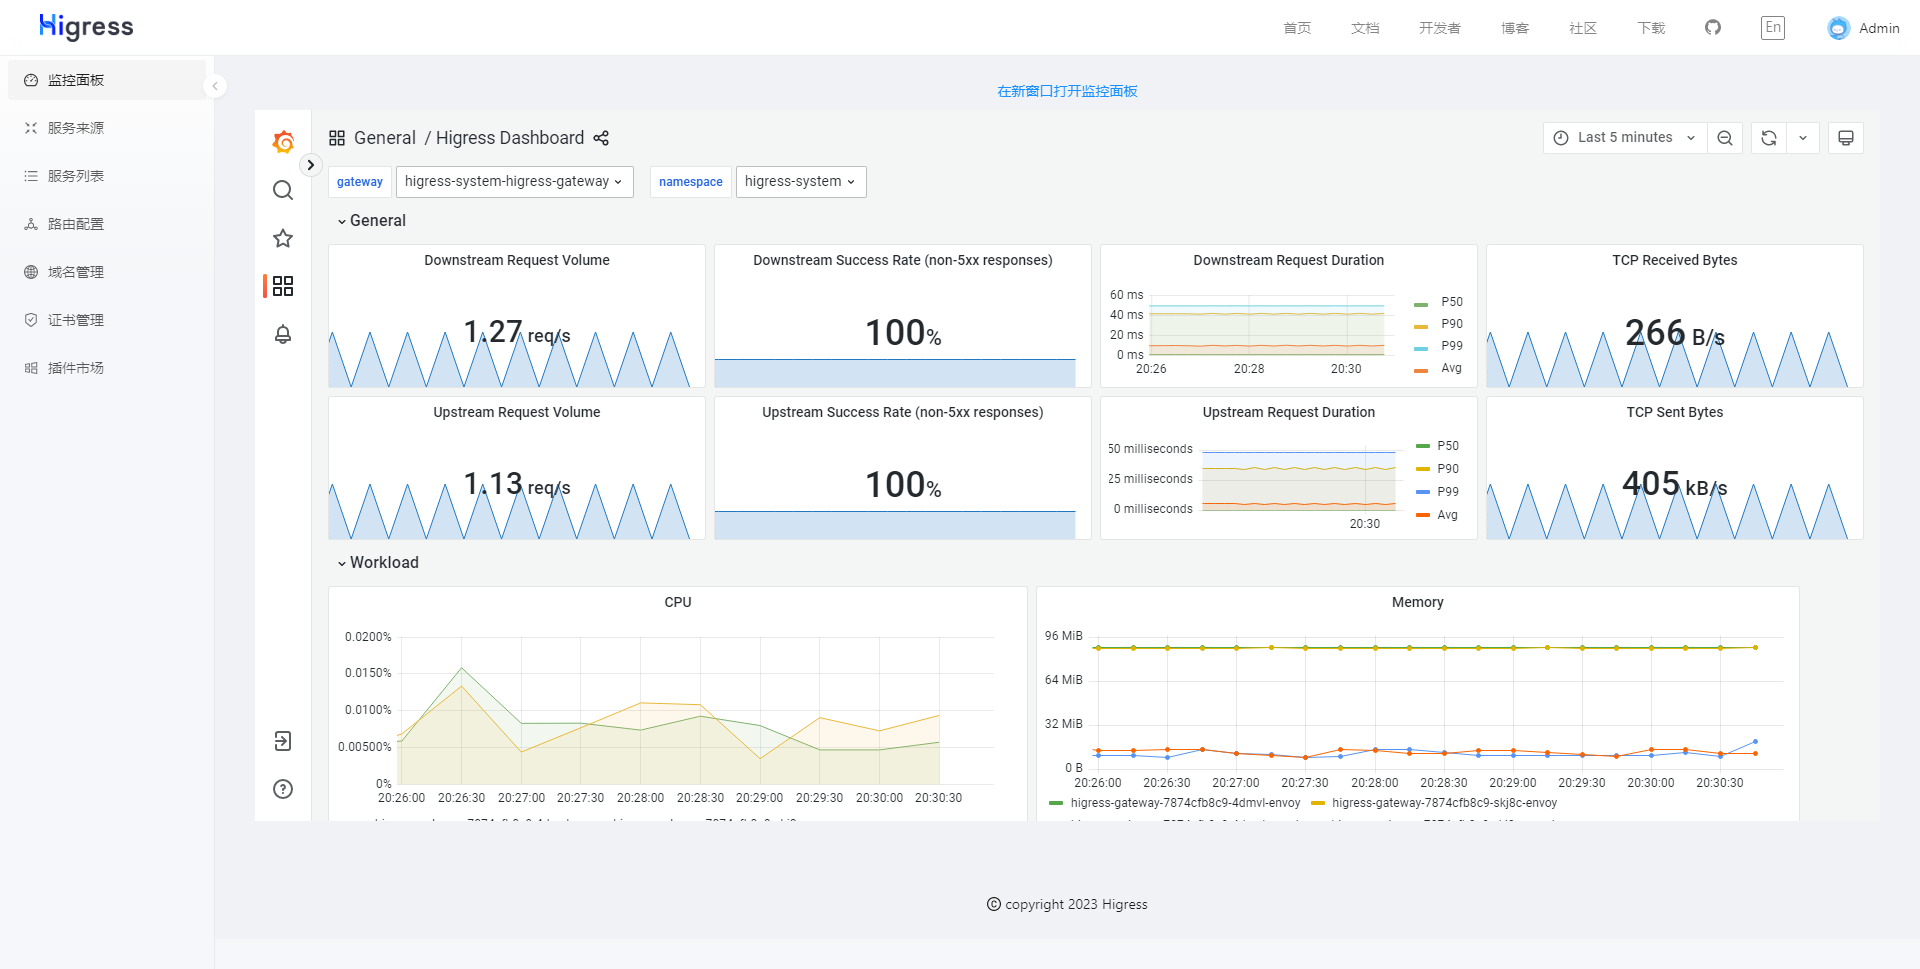Refresh the dashboard
Viewport: 1920px width, 969px height.
click(x=1769, y=138)
